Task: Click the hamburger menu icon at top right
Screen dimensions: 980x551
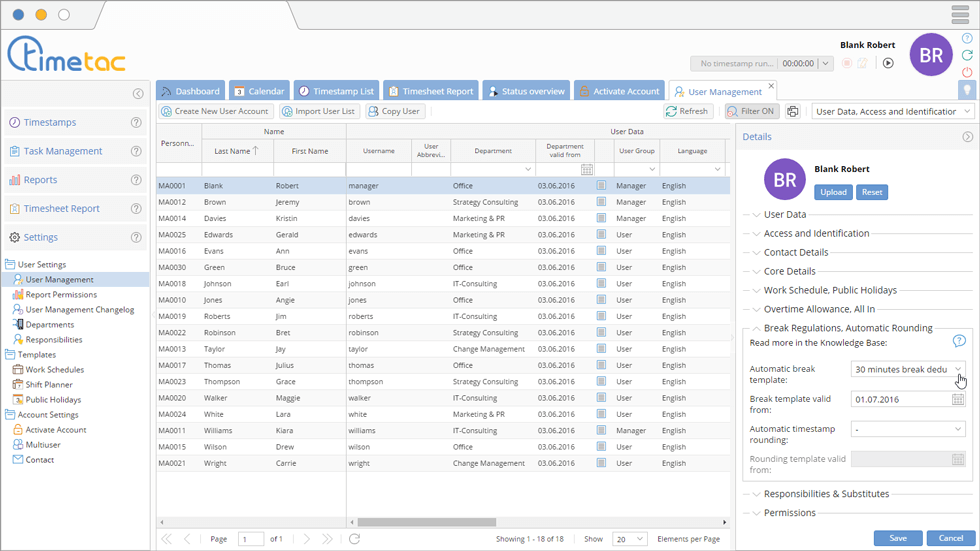Action: 960,15
